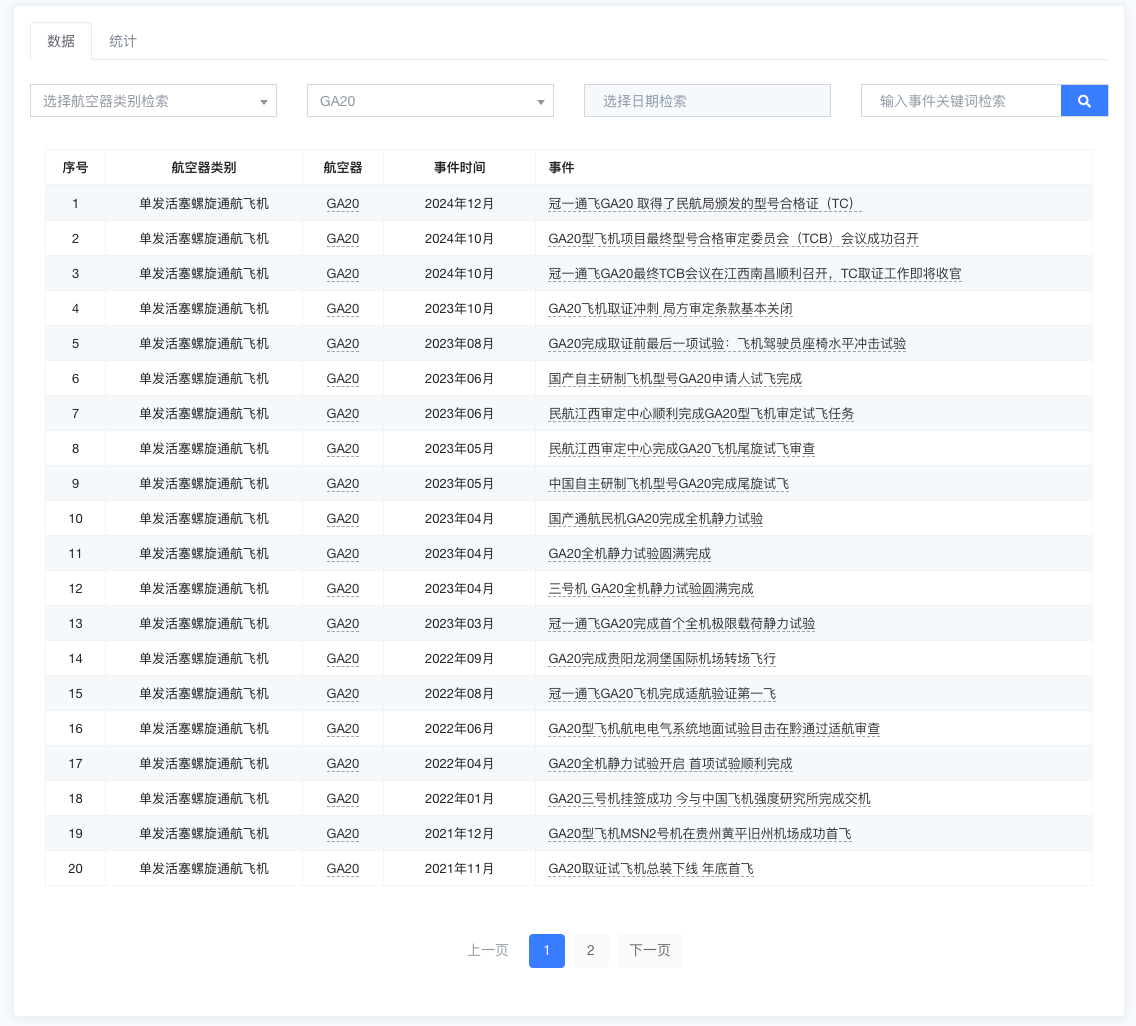Click the 序号 column header

pyautogui.click(x=75, y=167)
